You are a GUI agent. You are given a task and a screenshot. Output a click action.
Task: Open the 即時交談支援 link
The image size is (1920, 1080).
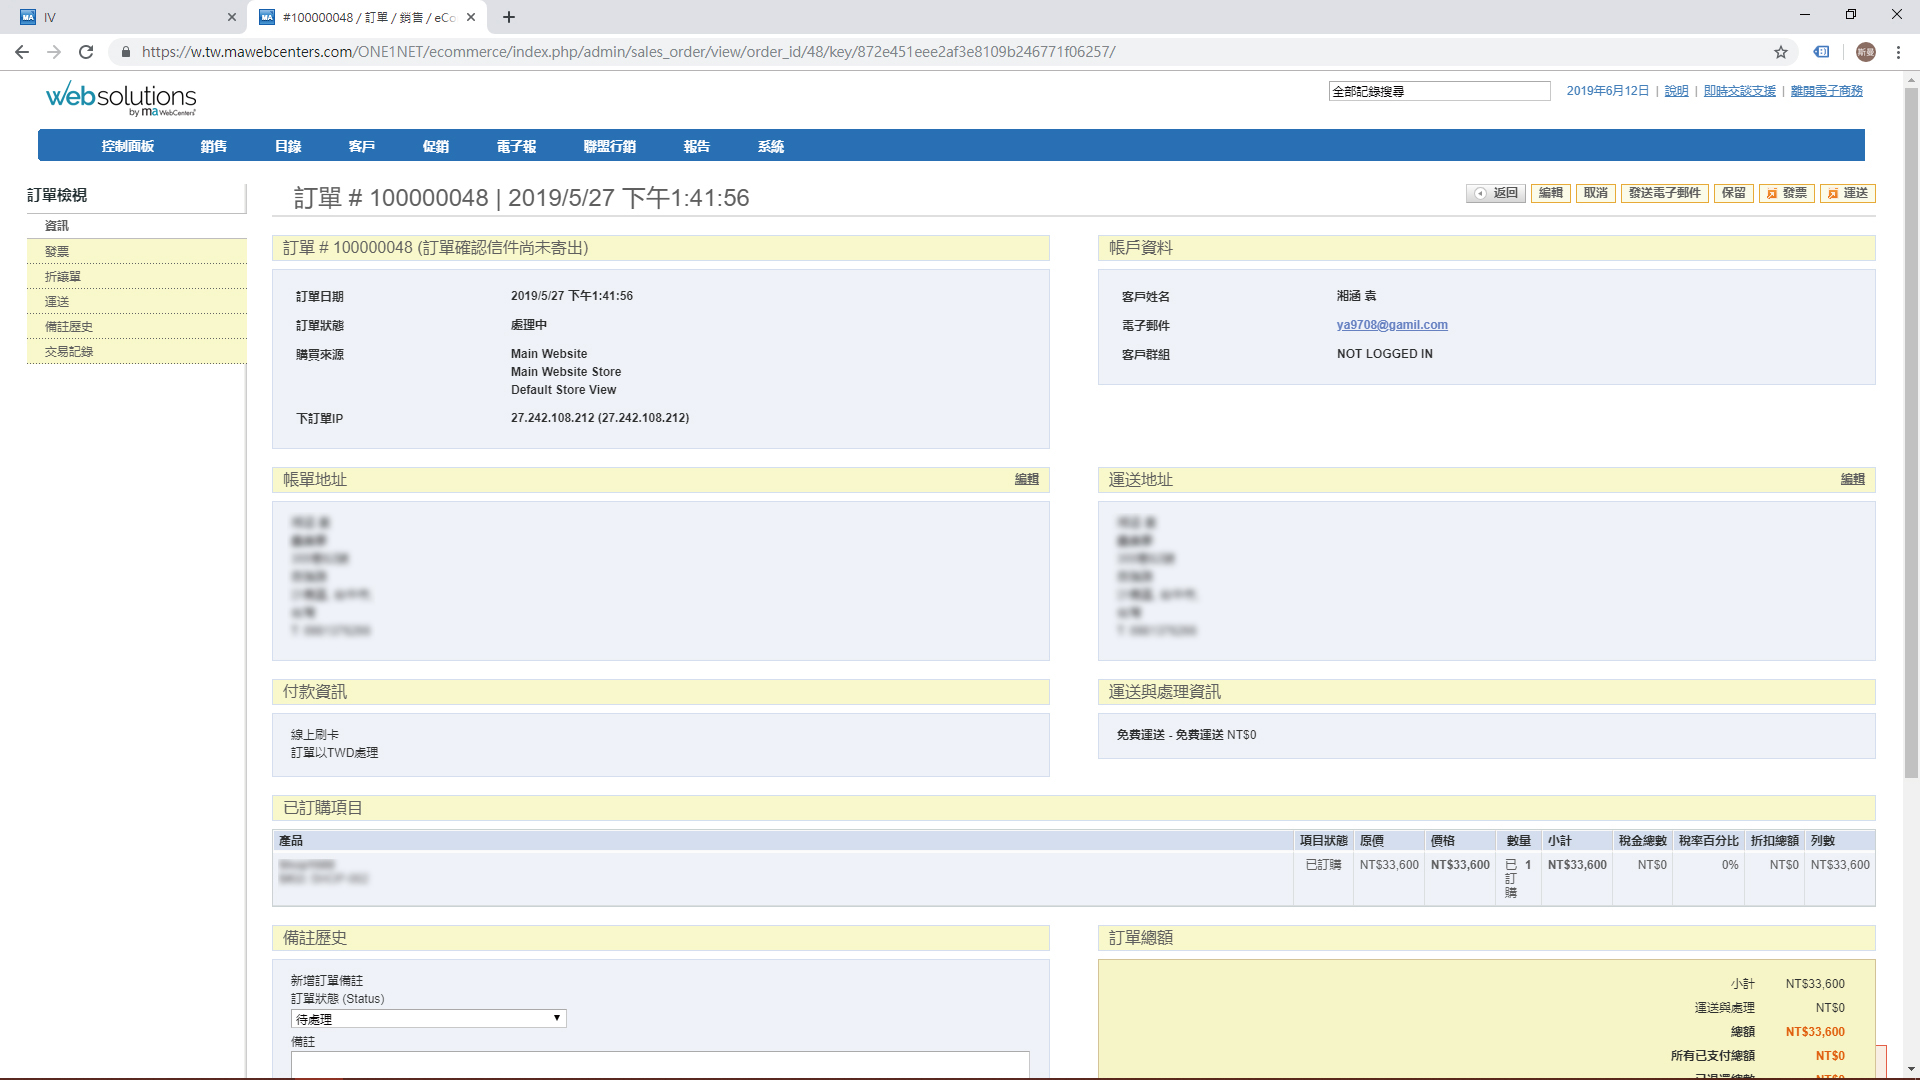(x=1740, y=91)
